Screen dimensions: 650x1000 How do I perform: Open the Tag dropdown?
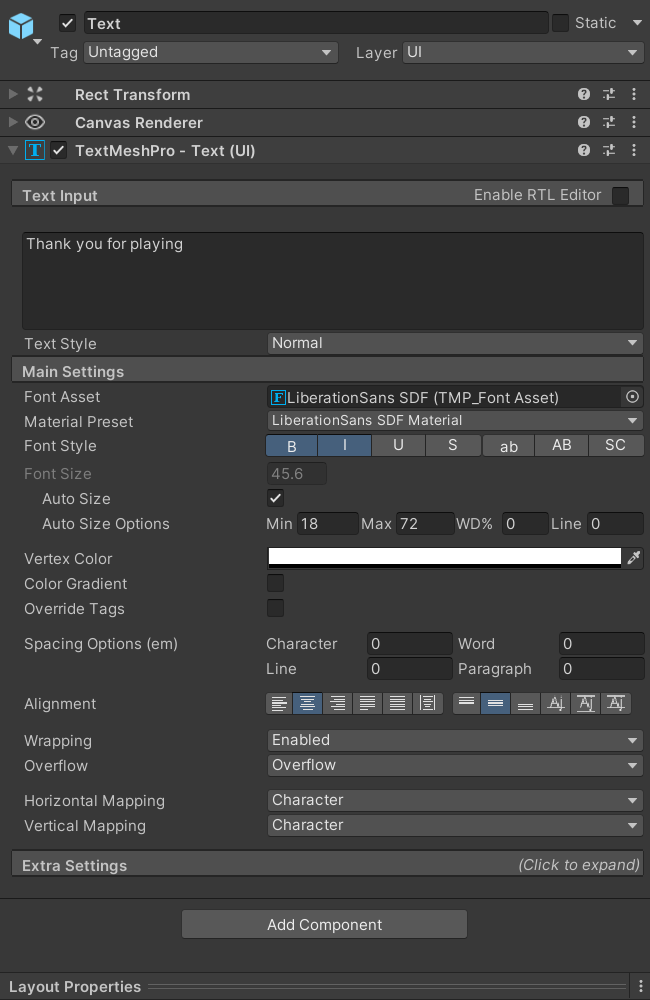211,52
